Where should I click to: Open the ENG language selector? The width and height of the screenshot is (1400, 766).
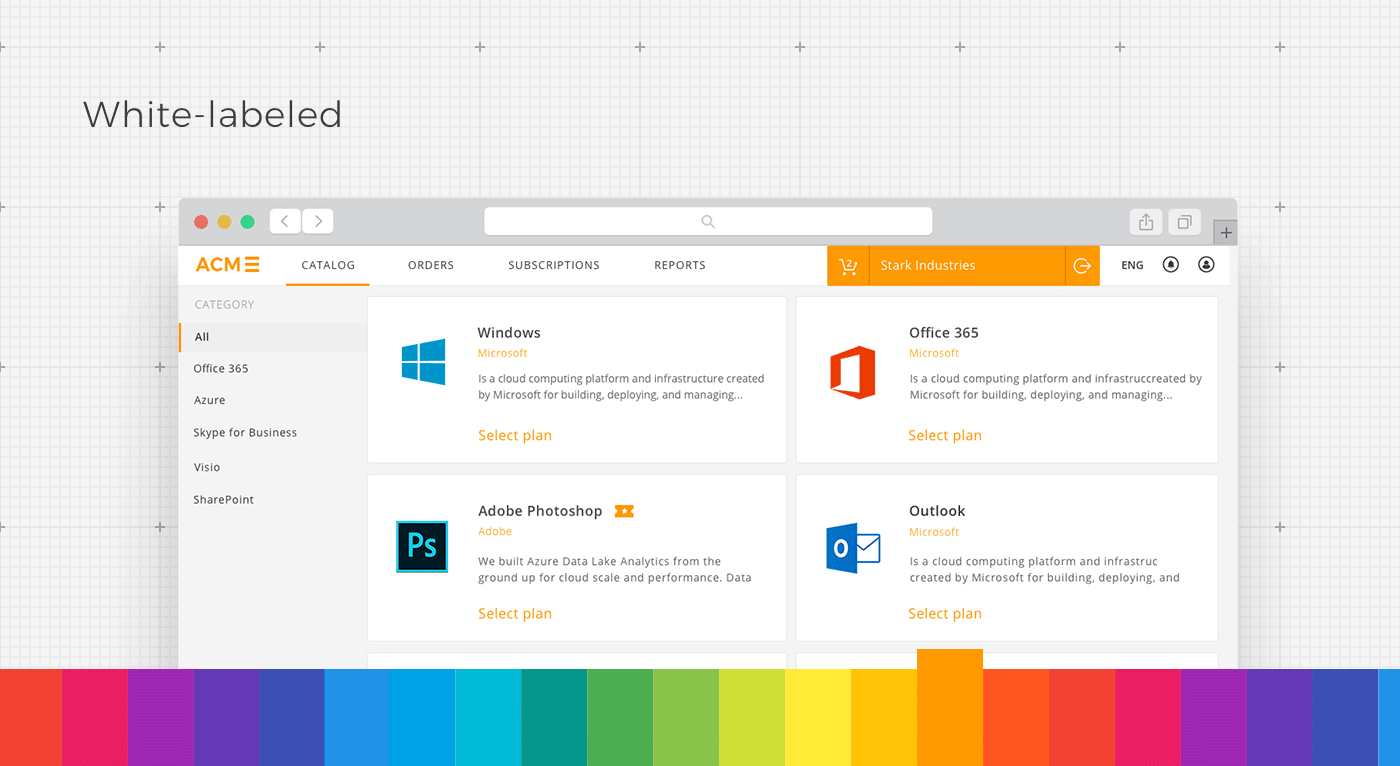click(1132, 266)
